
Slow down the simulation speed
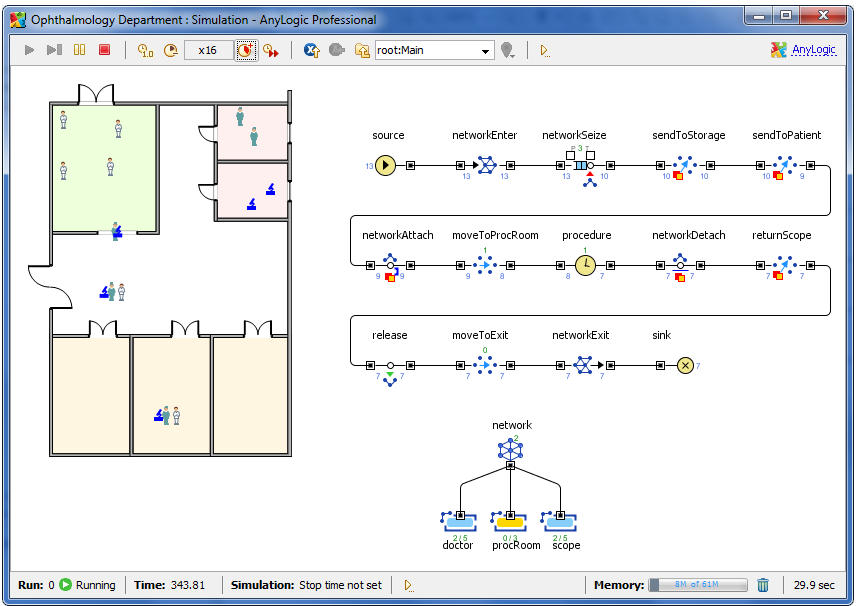pos(171,50)
